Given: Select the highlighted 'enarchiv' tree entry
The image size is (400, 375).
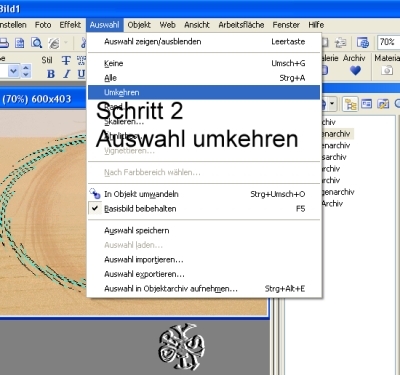Looking at the screenshot, I should 336,134.
